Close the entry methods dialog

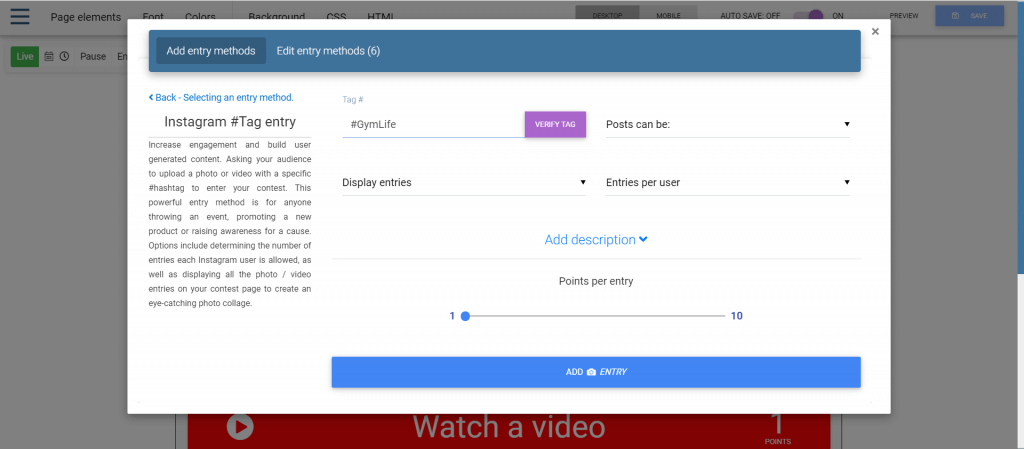click(x=875, y=31)
